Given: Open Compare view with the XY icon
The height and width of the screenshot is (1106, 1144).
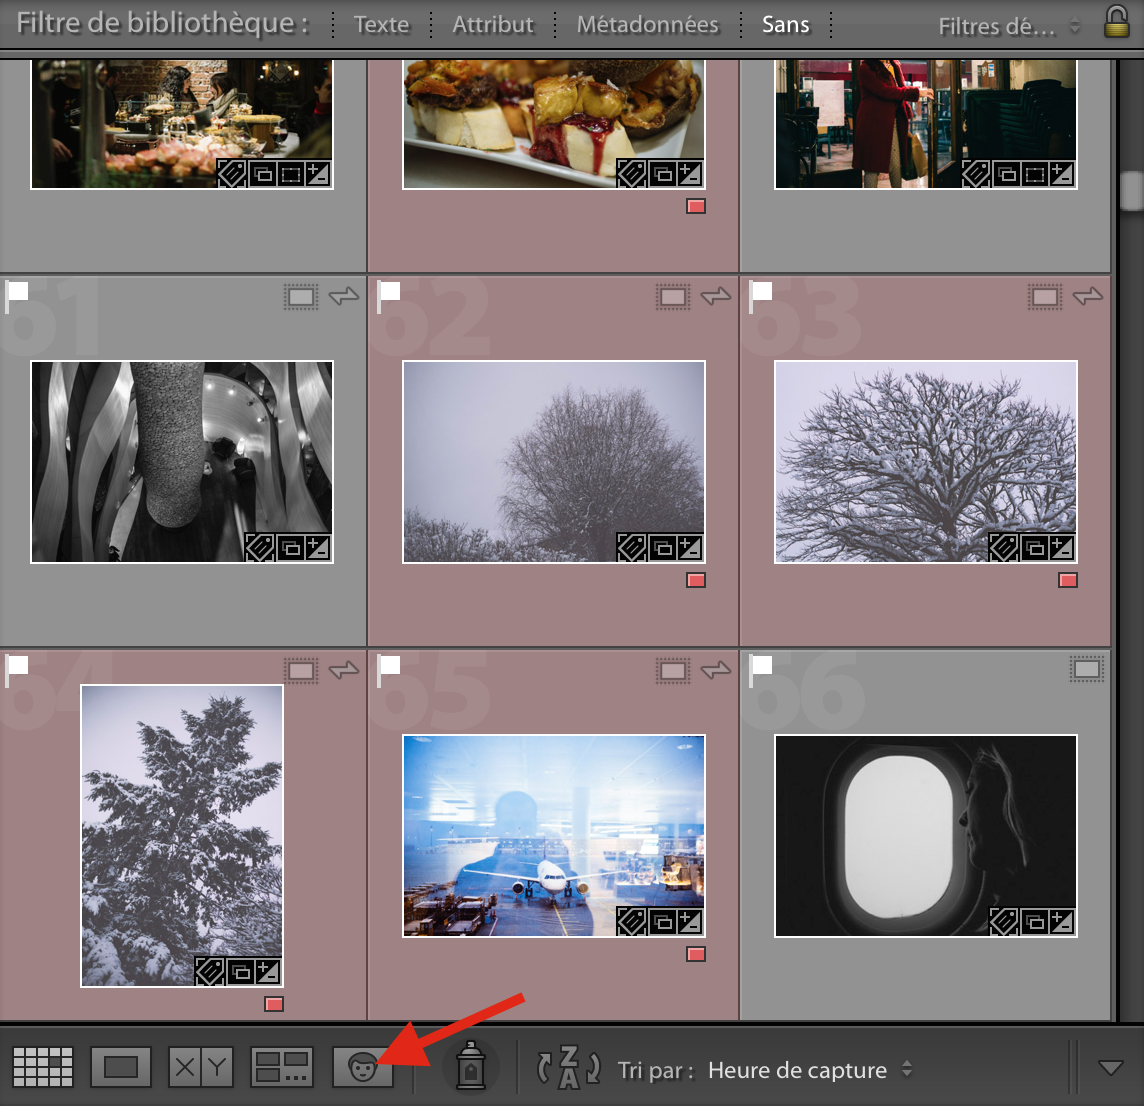Looking at the screenshot, I should coord(201,1067).
